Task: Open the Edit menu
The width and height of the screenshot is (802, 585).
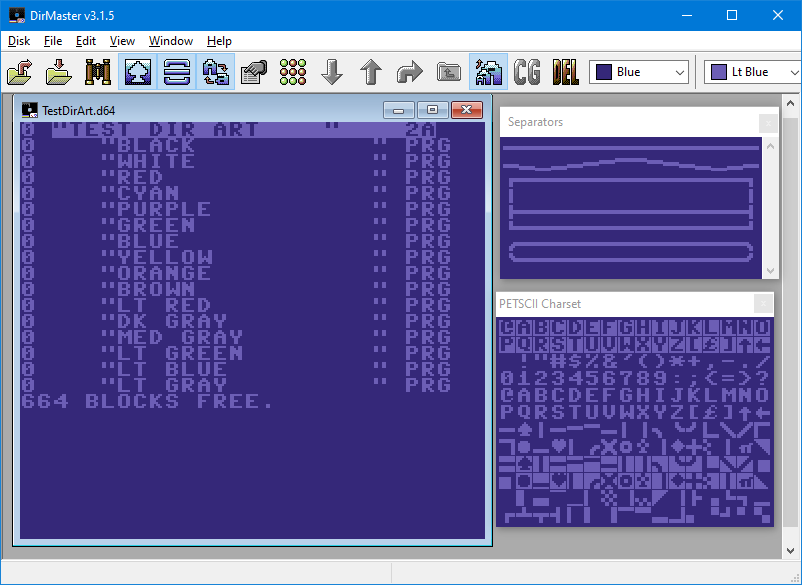Action: coord(85,41)
